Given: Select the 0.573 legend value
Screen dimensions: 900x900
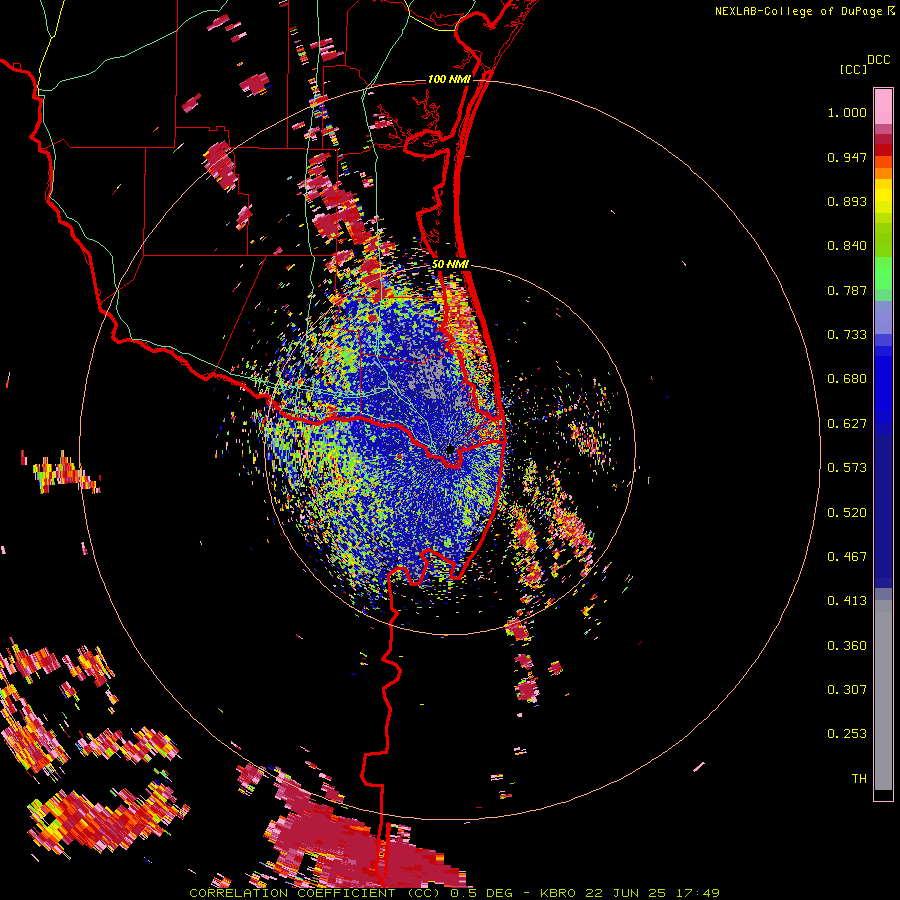Looking at the screenshot, I should tap(847, 468).
